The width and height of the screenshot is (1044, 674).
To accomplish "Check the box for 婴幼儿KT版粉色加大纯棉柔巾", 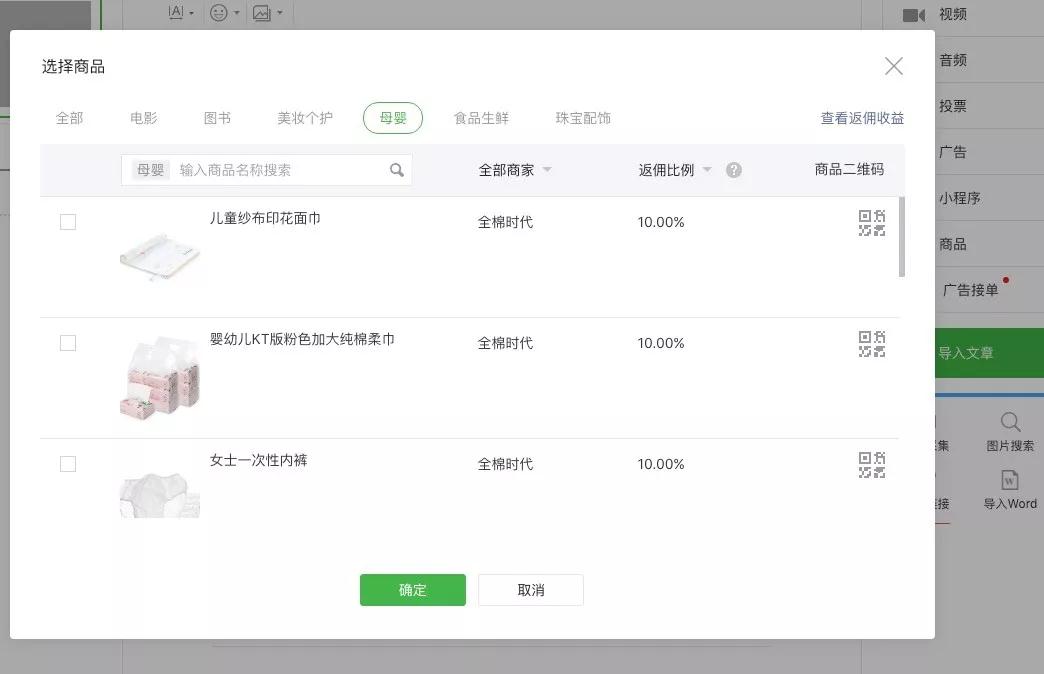I will [68, 343].
